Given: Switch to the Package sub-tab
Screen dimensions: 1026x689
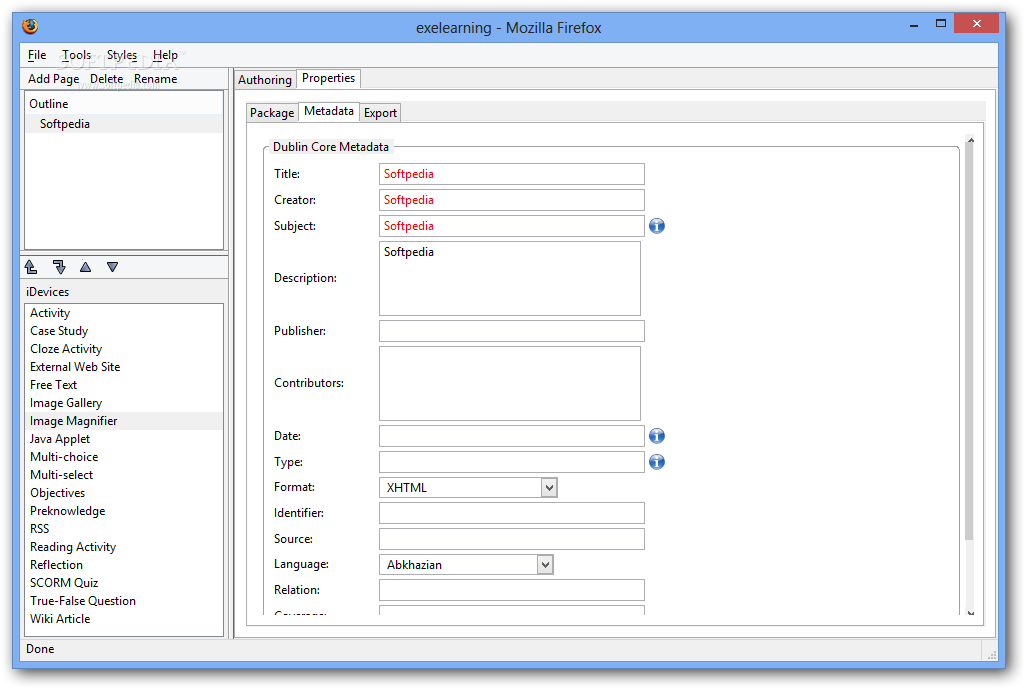Looking at the screenshot, I should pyautogui.click(x=272, y=113).
